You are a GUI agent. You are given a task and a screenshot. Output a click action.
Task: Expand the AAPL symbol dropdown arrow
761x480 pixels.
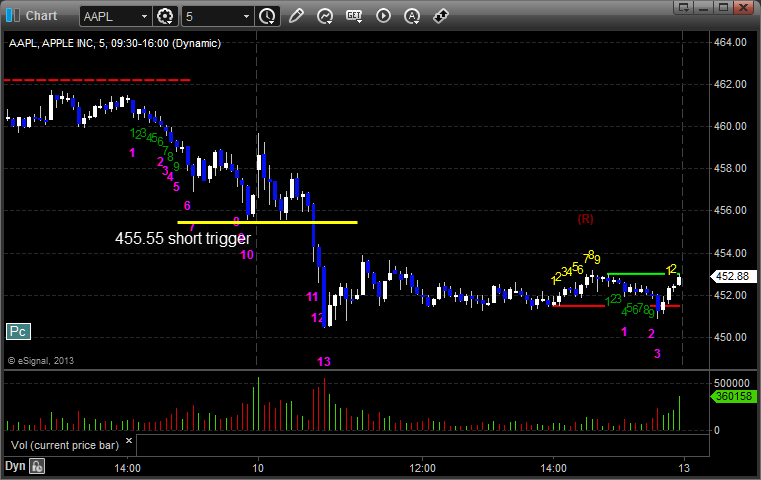144,17
